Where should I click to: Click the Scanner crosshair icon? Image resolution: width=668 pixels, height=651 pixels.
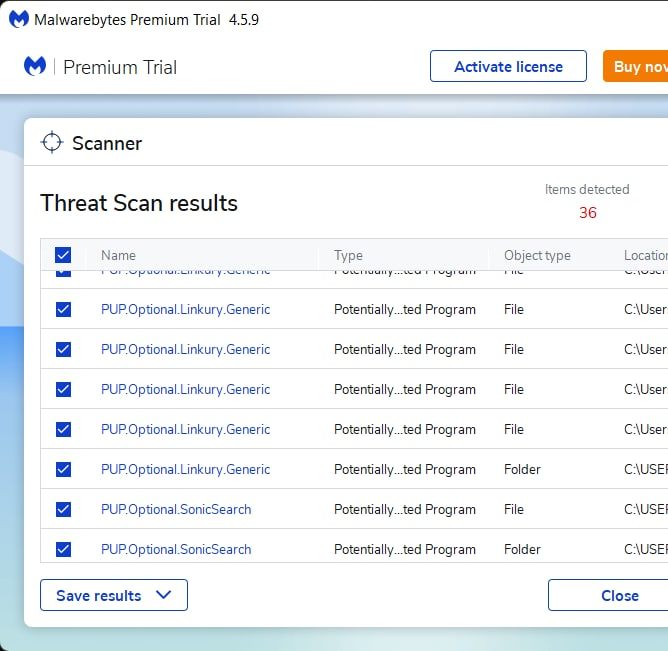[52, 142]
